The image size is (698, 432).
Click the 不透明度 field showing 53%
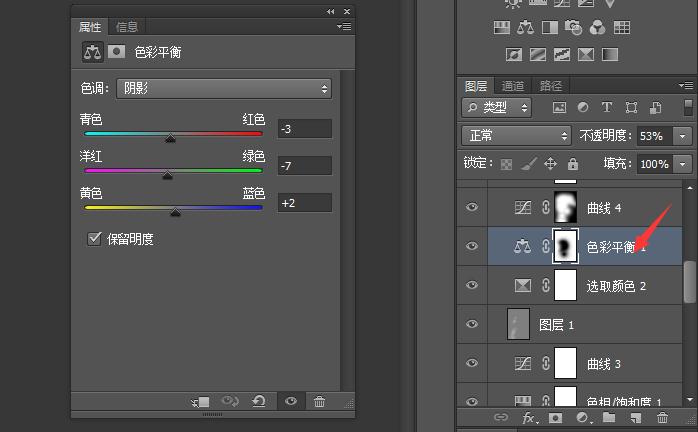click(655, 136)
